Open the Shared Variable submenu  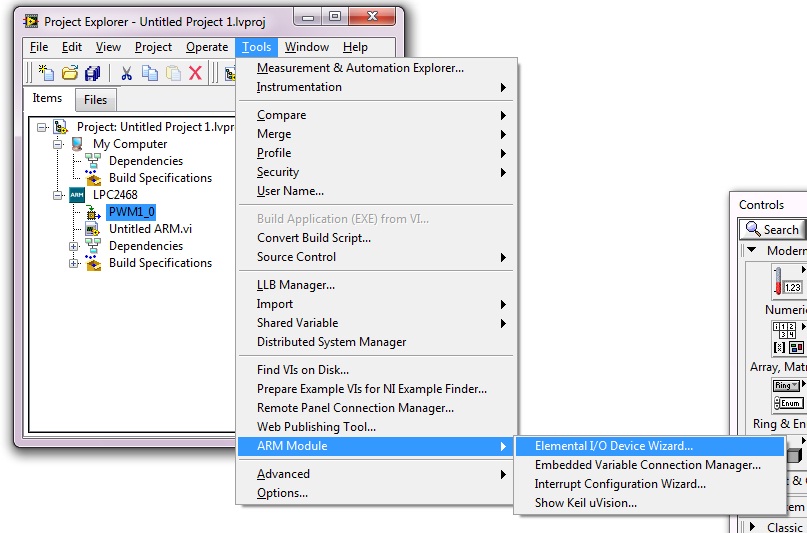(x=378, y=323)
